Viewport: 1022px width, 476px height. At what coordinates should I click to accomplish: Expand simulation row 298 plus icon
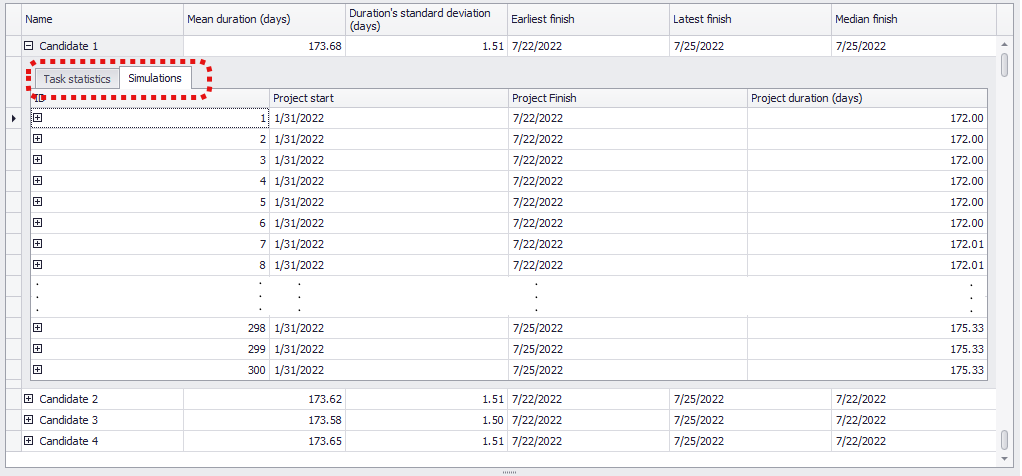pos(38,328)
